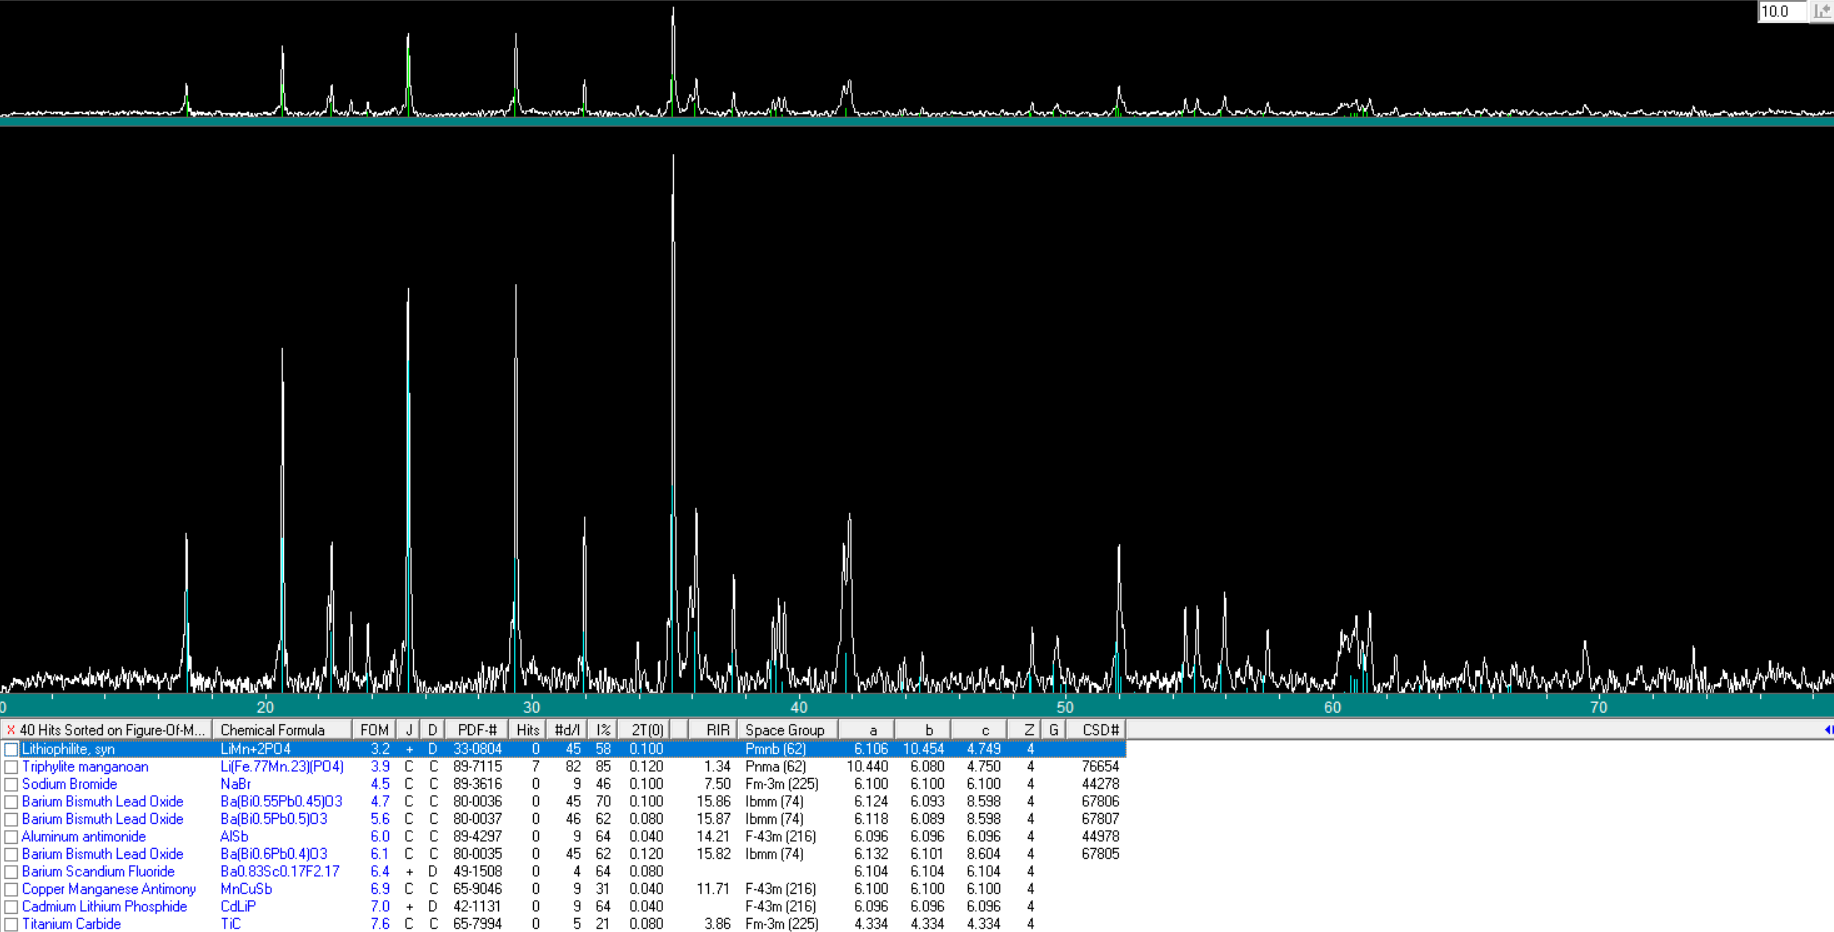Viewport: 1834px width, 932px height.
Task: Sort hits by the FOM column header
Action: (374, 731)
